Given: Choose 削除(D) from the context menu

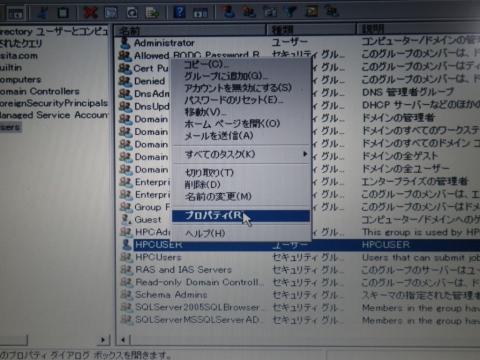Looking at the screenshot, I should click(203, 184).
